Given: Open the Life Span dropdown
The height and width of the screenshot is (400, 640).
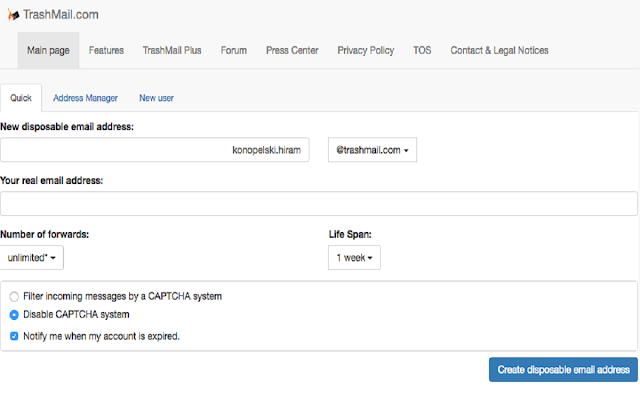Looking at the screenshot, I should 354,258.
